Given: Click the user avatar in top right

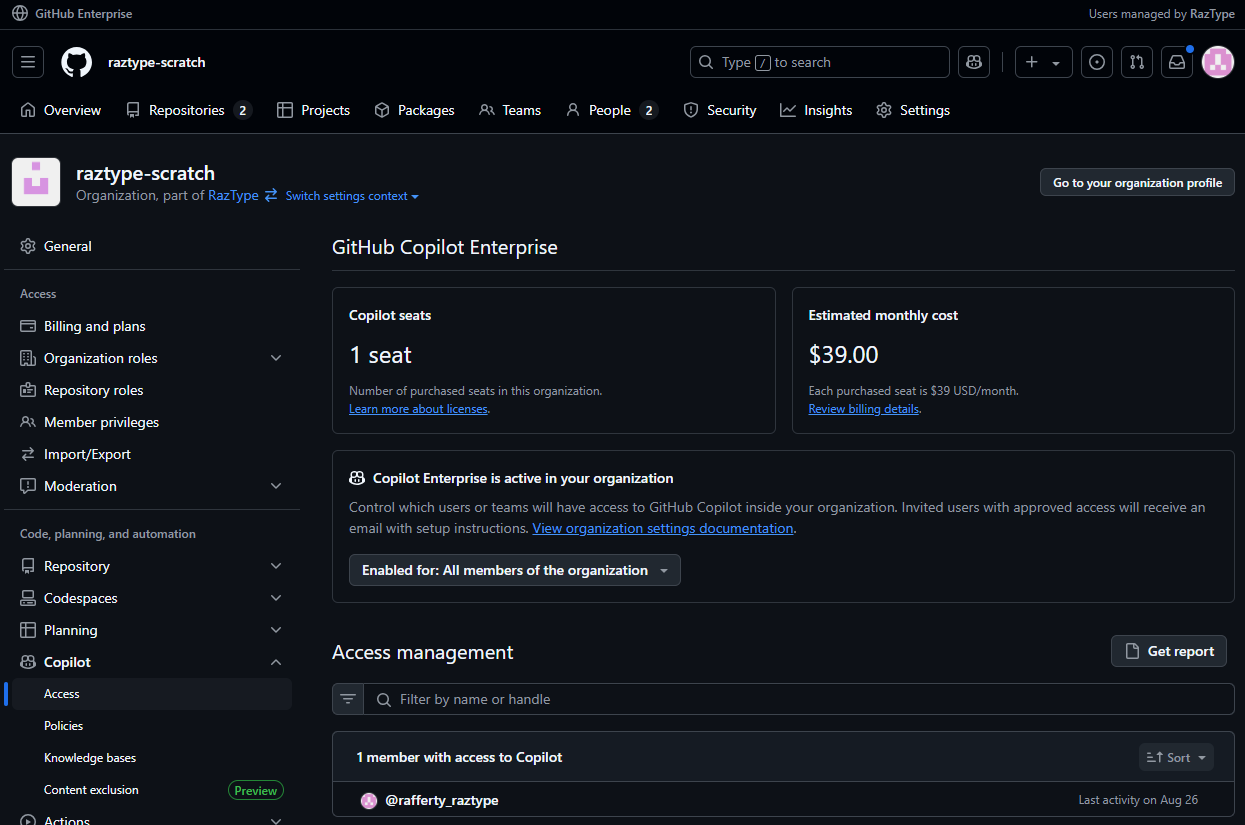Looking at the screenshot, I should coord(1217,62).
